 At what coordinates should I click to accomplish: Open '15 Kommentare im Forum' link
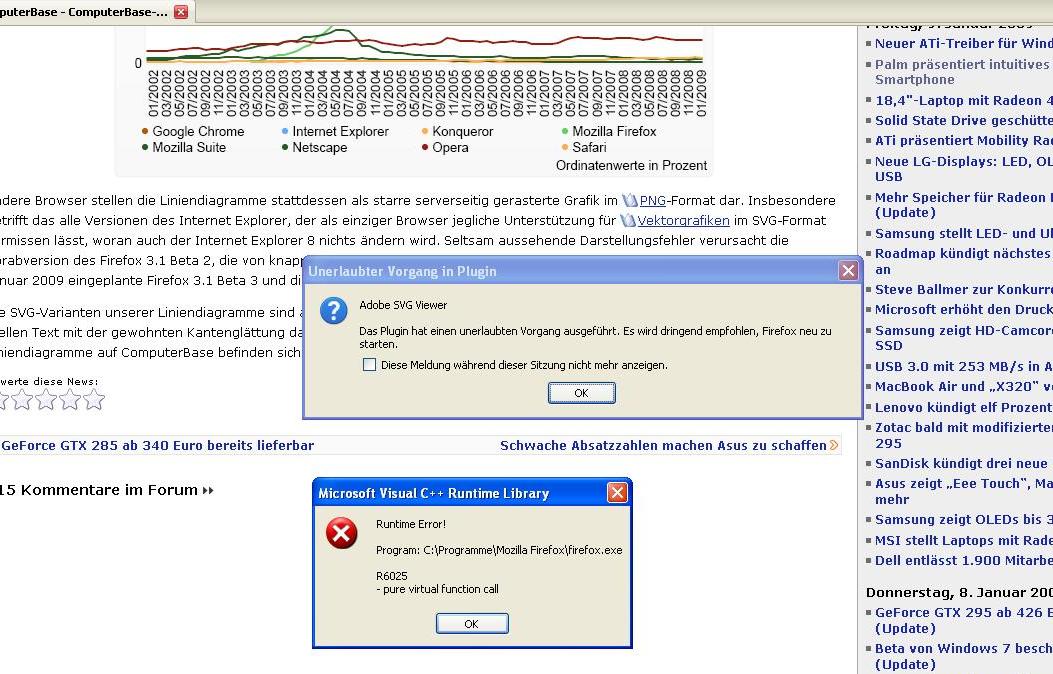pos(99,490)
